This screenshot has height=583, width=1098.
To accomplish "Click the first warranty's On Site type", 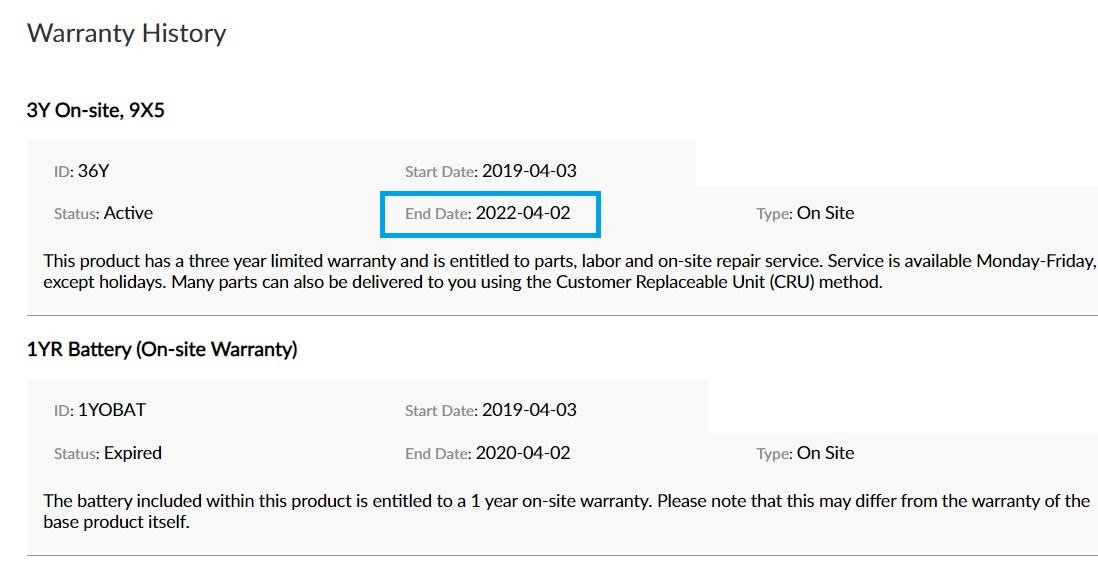I will click(x=826, y=213).
